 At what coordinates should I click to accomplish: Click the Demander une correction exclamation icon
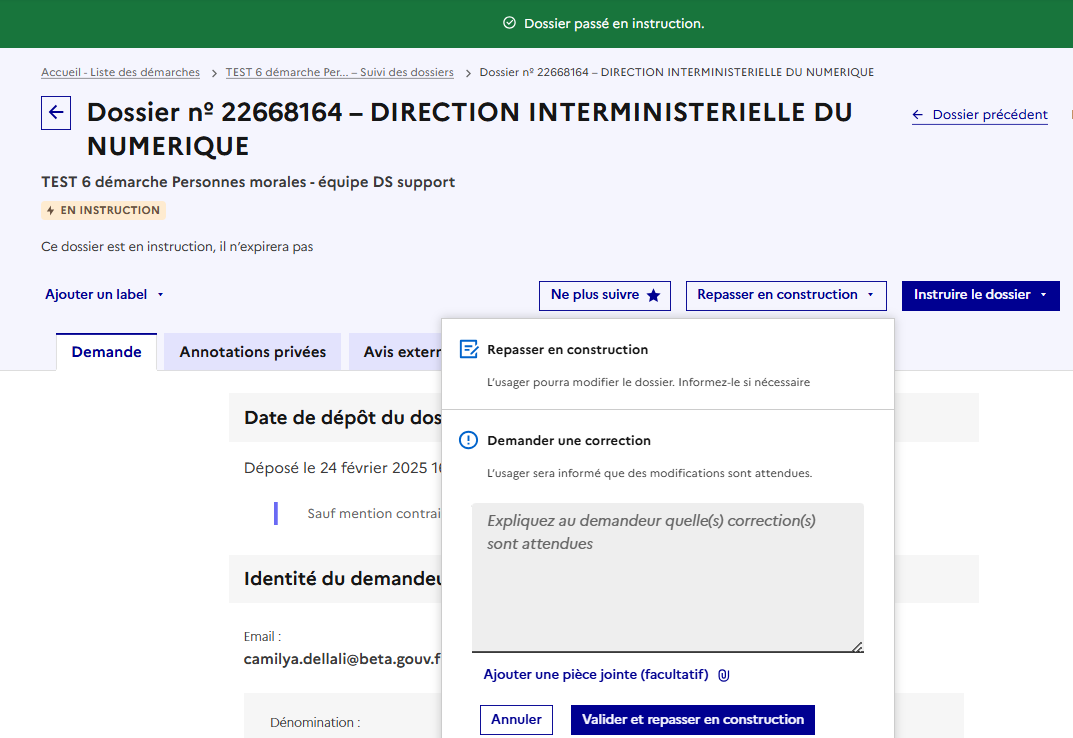tap(468, 440)
